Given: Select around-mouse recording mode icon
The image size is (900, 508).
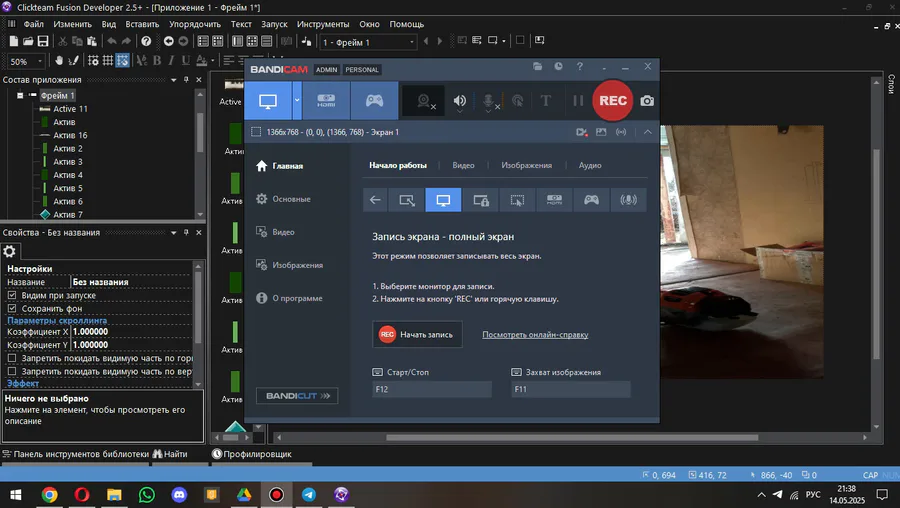Looking at the screenshot, I should pyautogui.click(x=517, y=200).
